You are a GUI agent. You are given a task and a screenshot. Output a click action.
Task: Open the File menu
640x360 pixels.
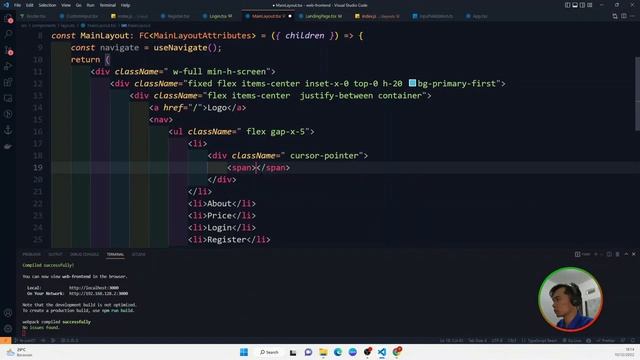18,5
